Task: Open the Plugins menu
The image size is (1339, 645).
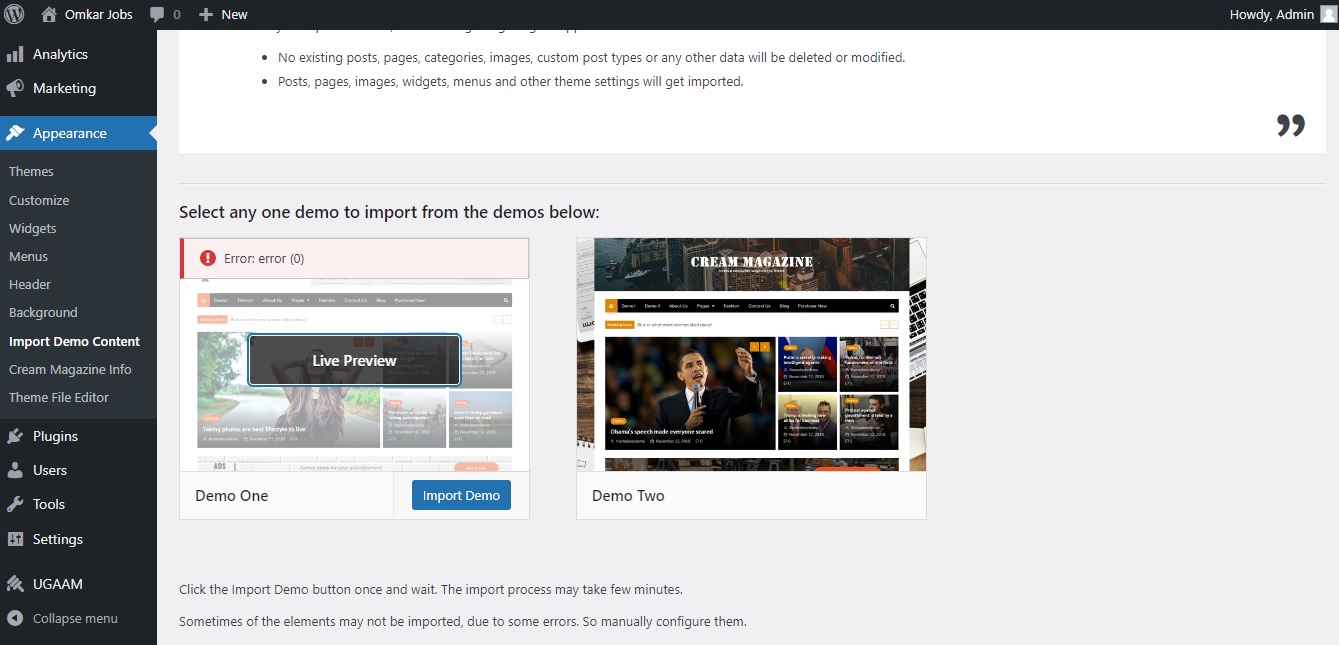Action: pos(55,436)
